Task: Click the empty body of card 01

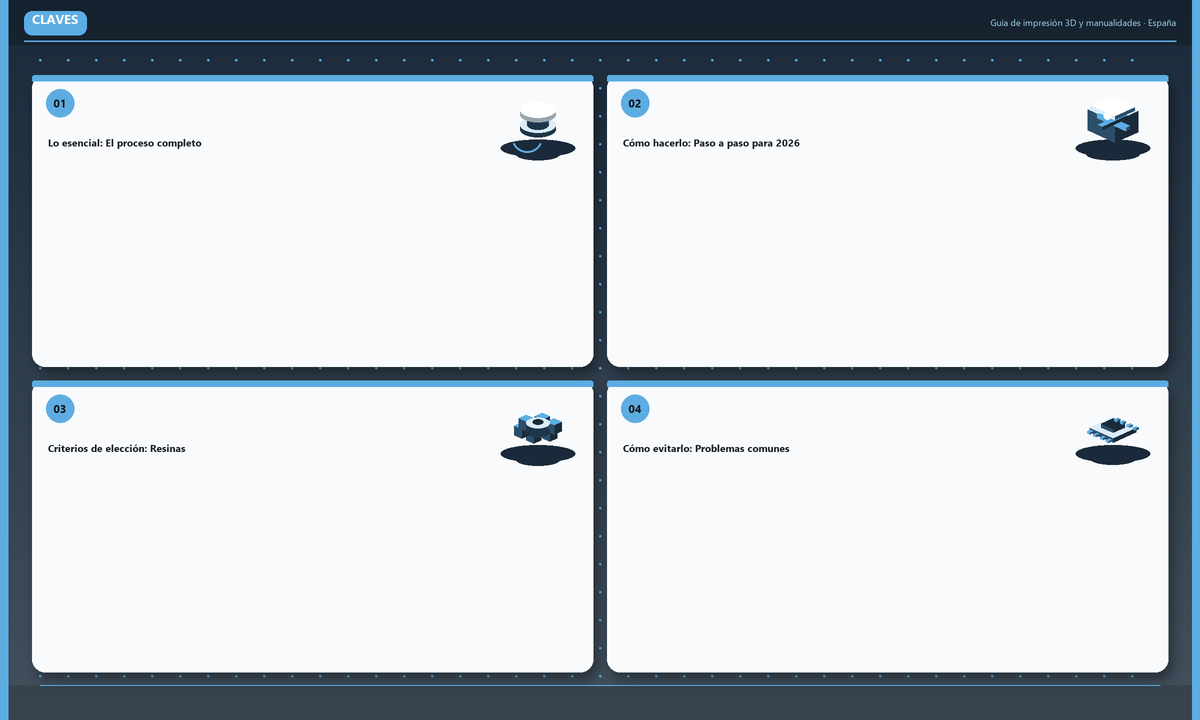Action: [x=312, y=260]
